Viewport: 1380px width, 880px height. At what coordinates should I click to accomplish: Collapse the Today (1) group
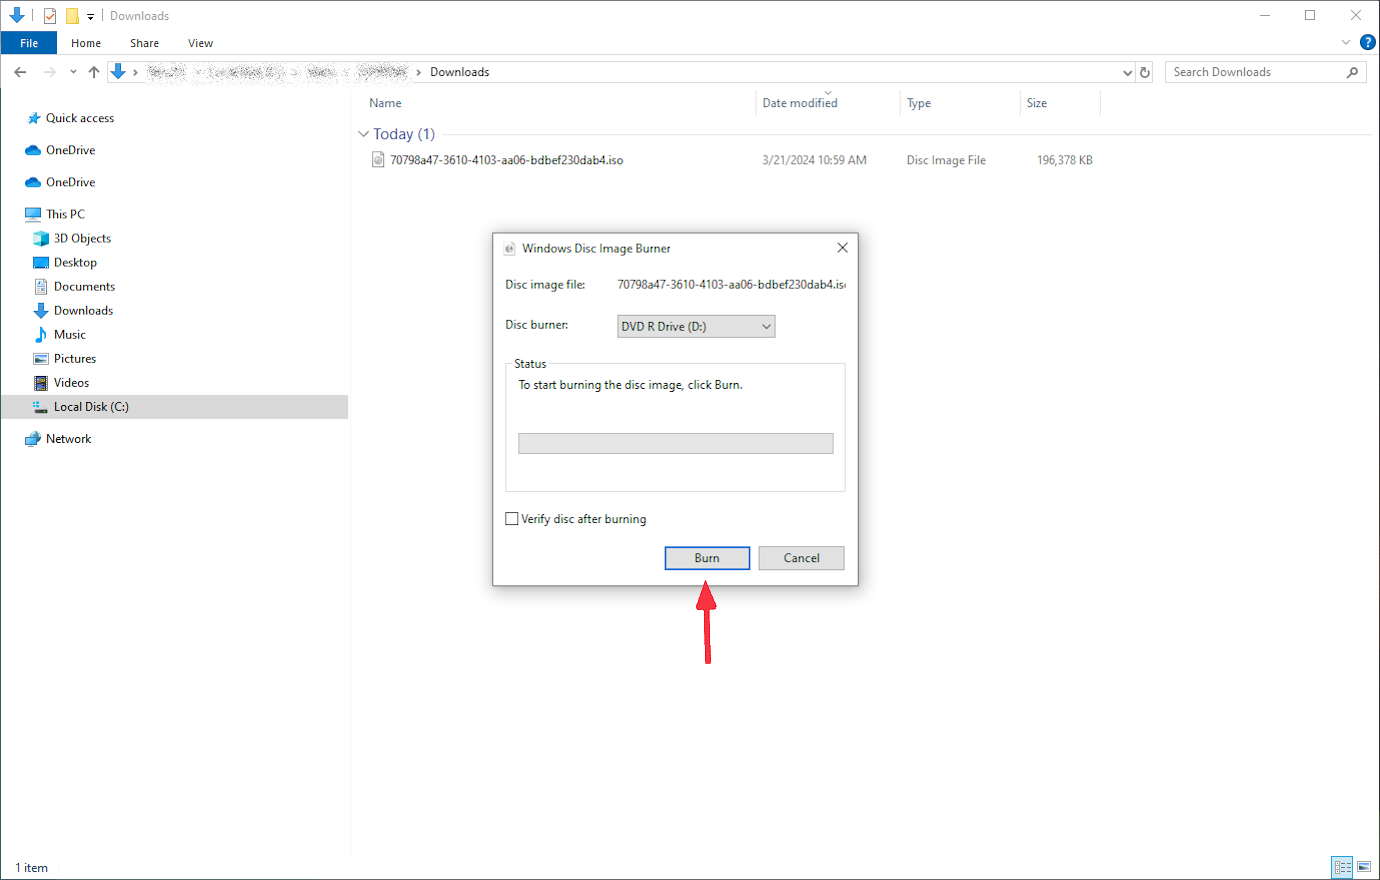click(363, 133)
